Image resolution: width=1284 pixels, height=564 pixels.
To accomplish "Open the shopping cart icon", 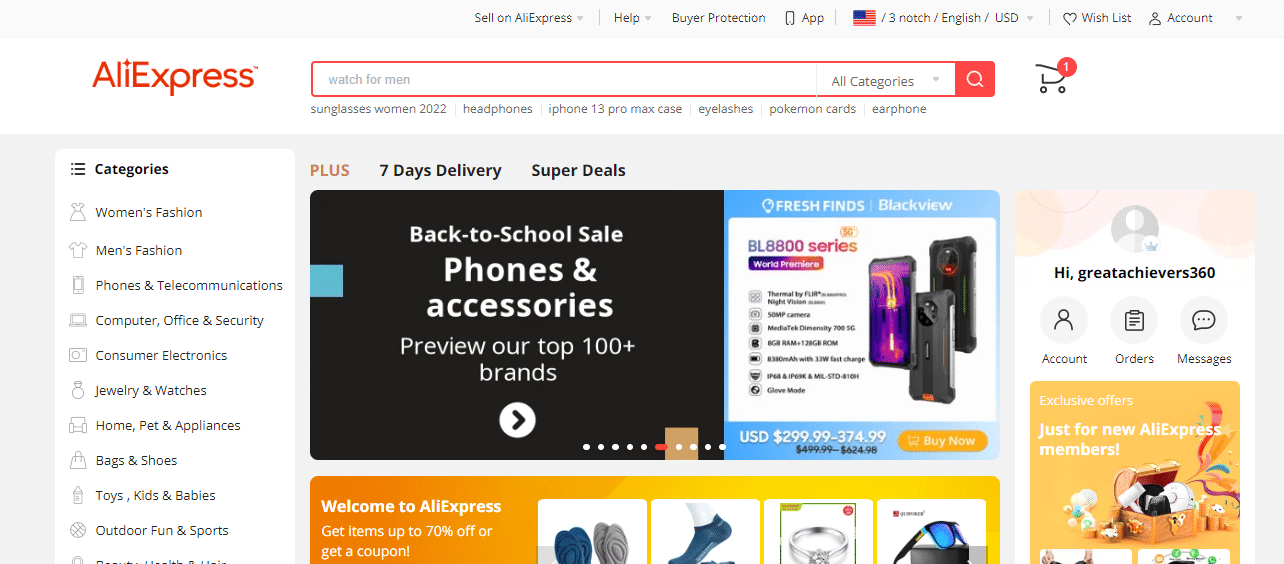I will pyautogui.click(x=1051, y=79).
